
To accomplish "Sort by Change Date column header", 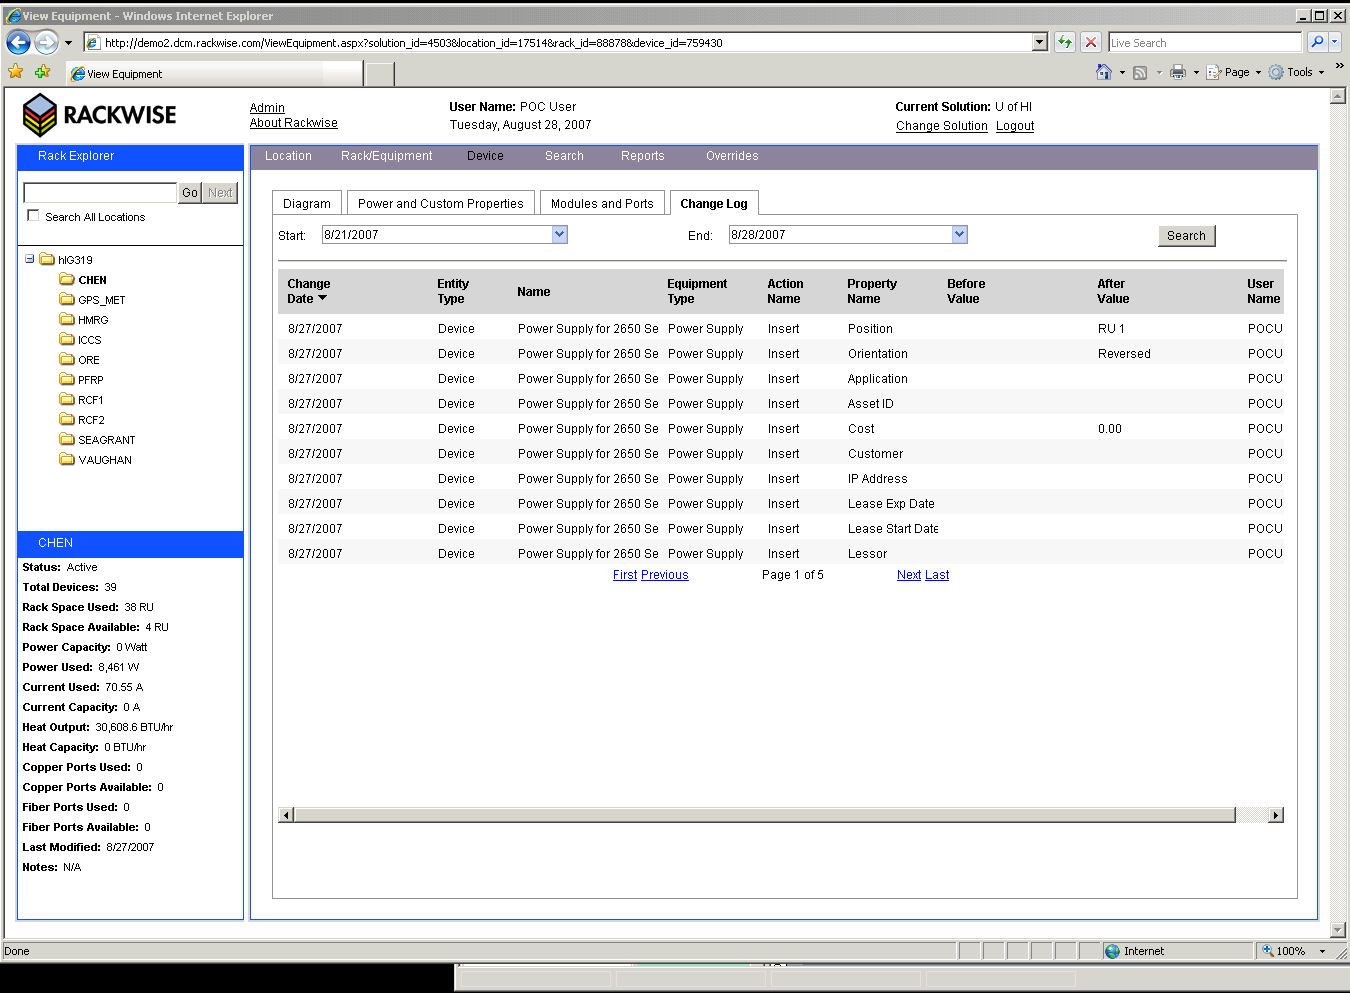I will [x=308, y=291].
